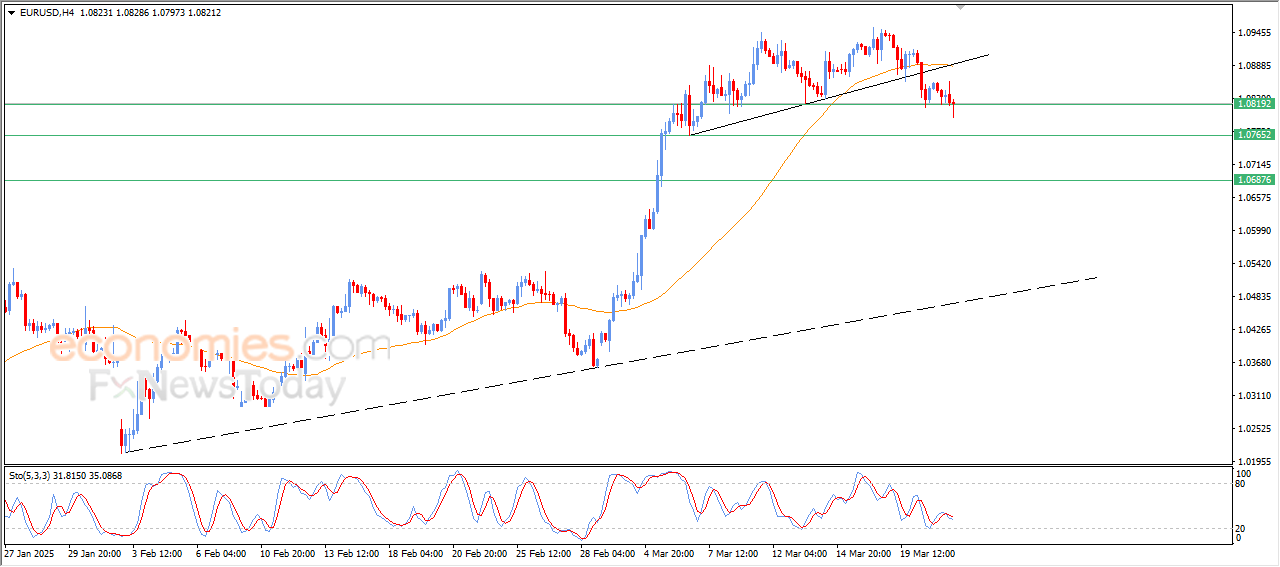Viewport: 1280px width, 567px height.
Task: Open the small triangle menu beside EURUSD,H4
Action: (x=11, y=12)
